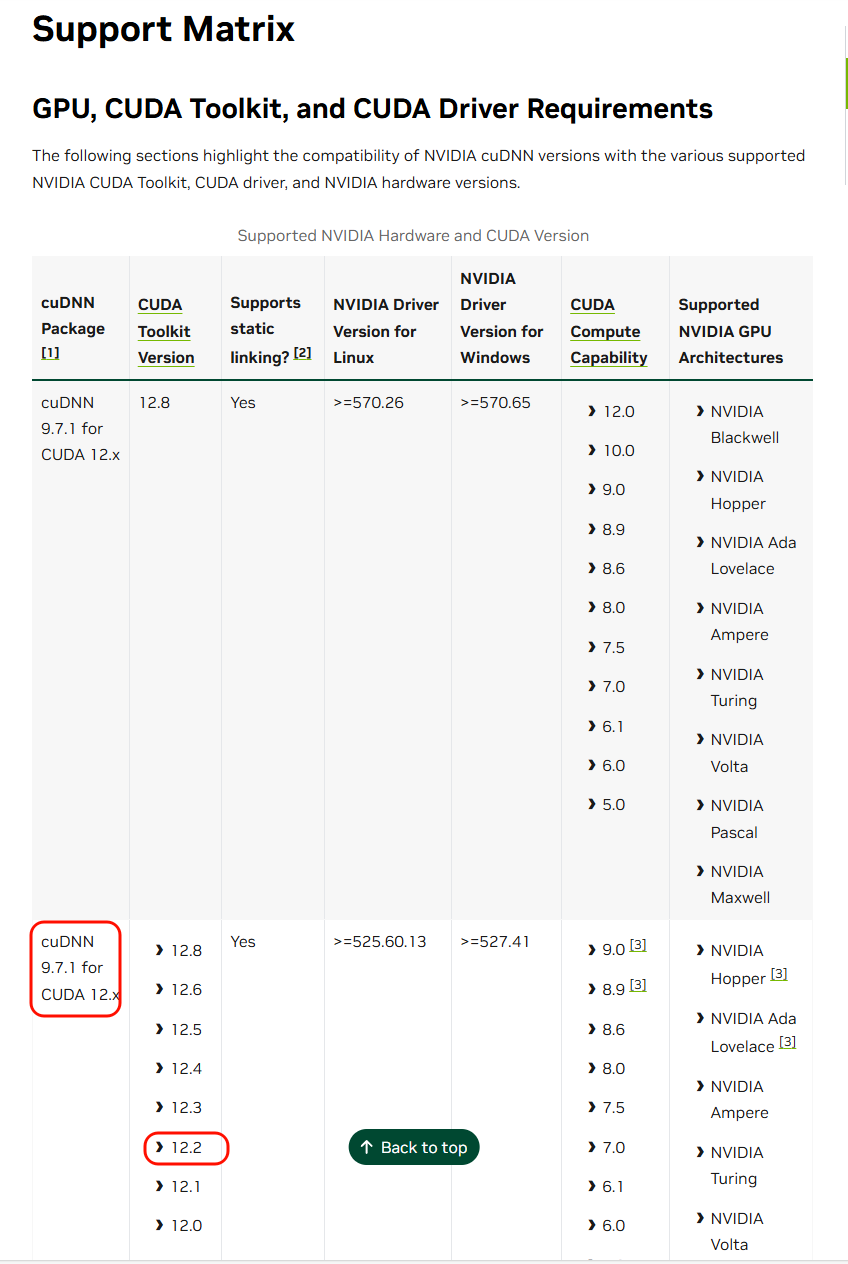The width and height of the screenshot is (848, 1264).
Task: Click the chevron next to toolkit version 12.6
Action: [x=160, y=989]
